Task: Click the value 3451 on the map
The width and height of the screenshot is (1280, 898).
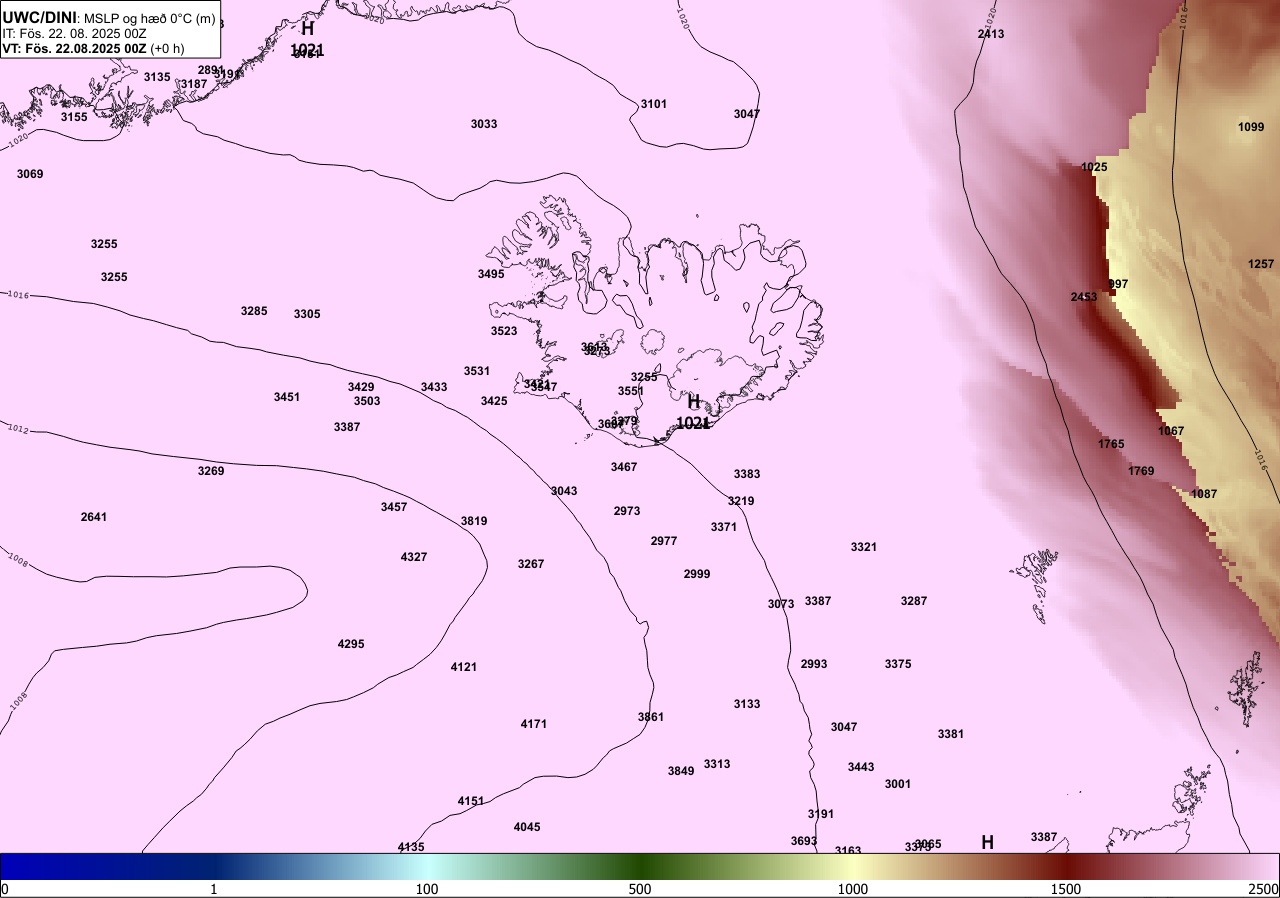Action: [287, 397]
